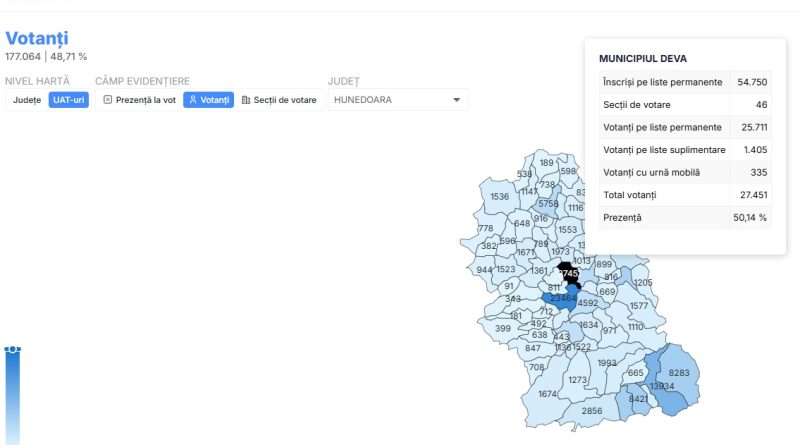This screenshot has height=445, width=800.
Task: Switch map level to Județe
Action: point(27,100)
